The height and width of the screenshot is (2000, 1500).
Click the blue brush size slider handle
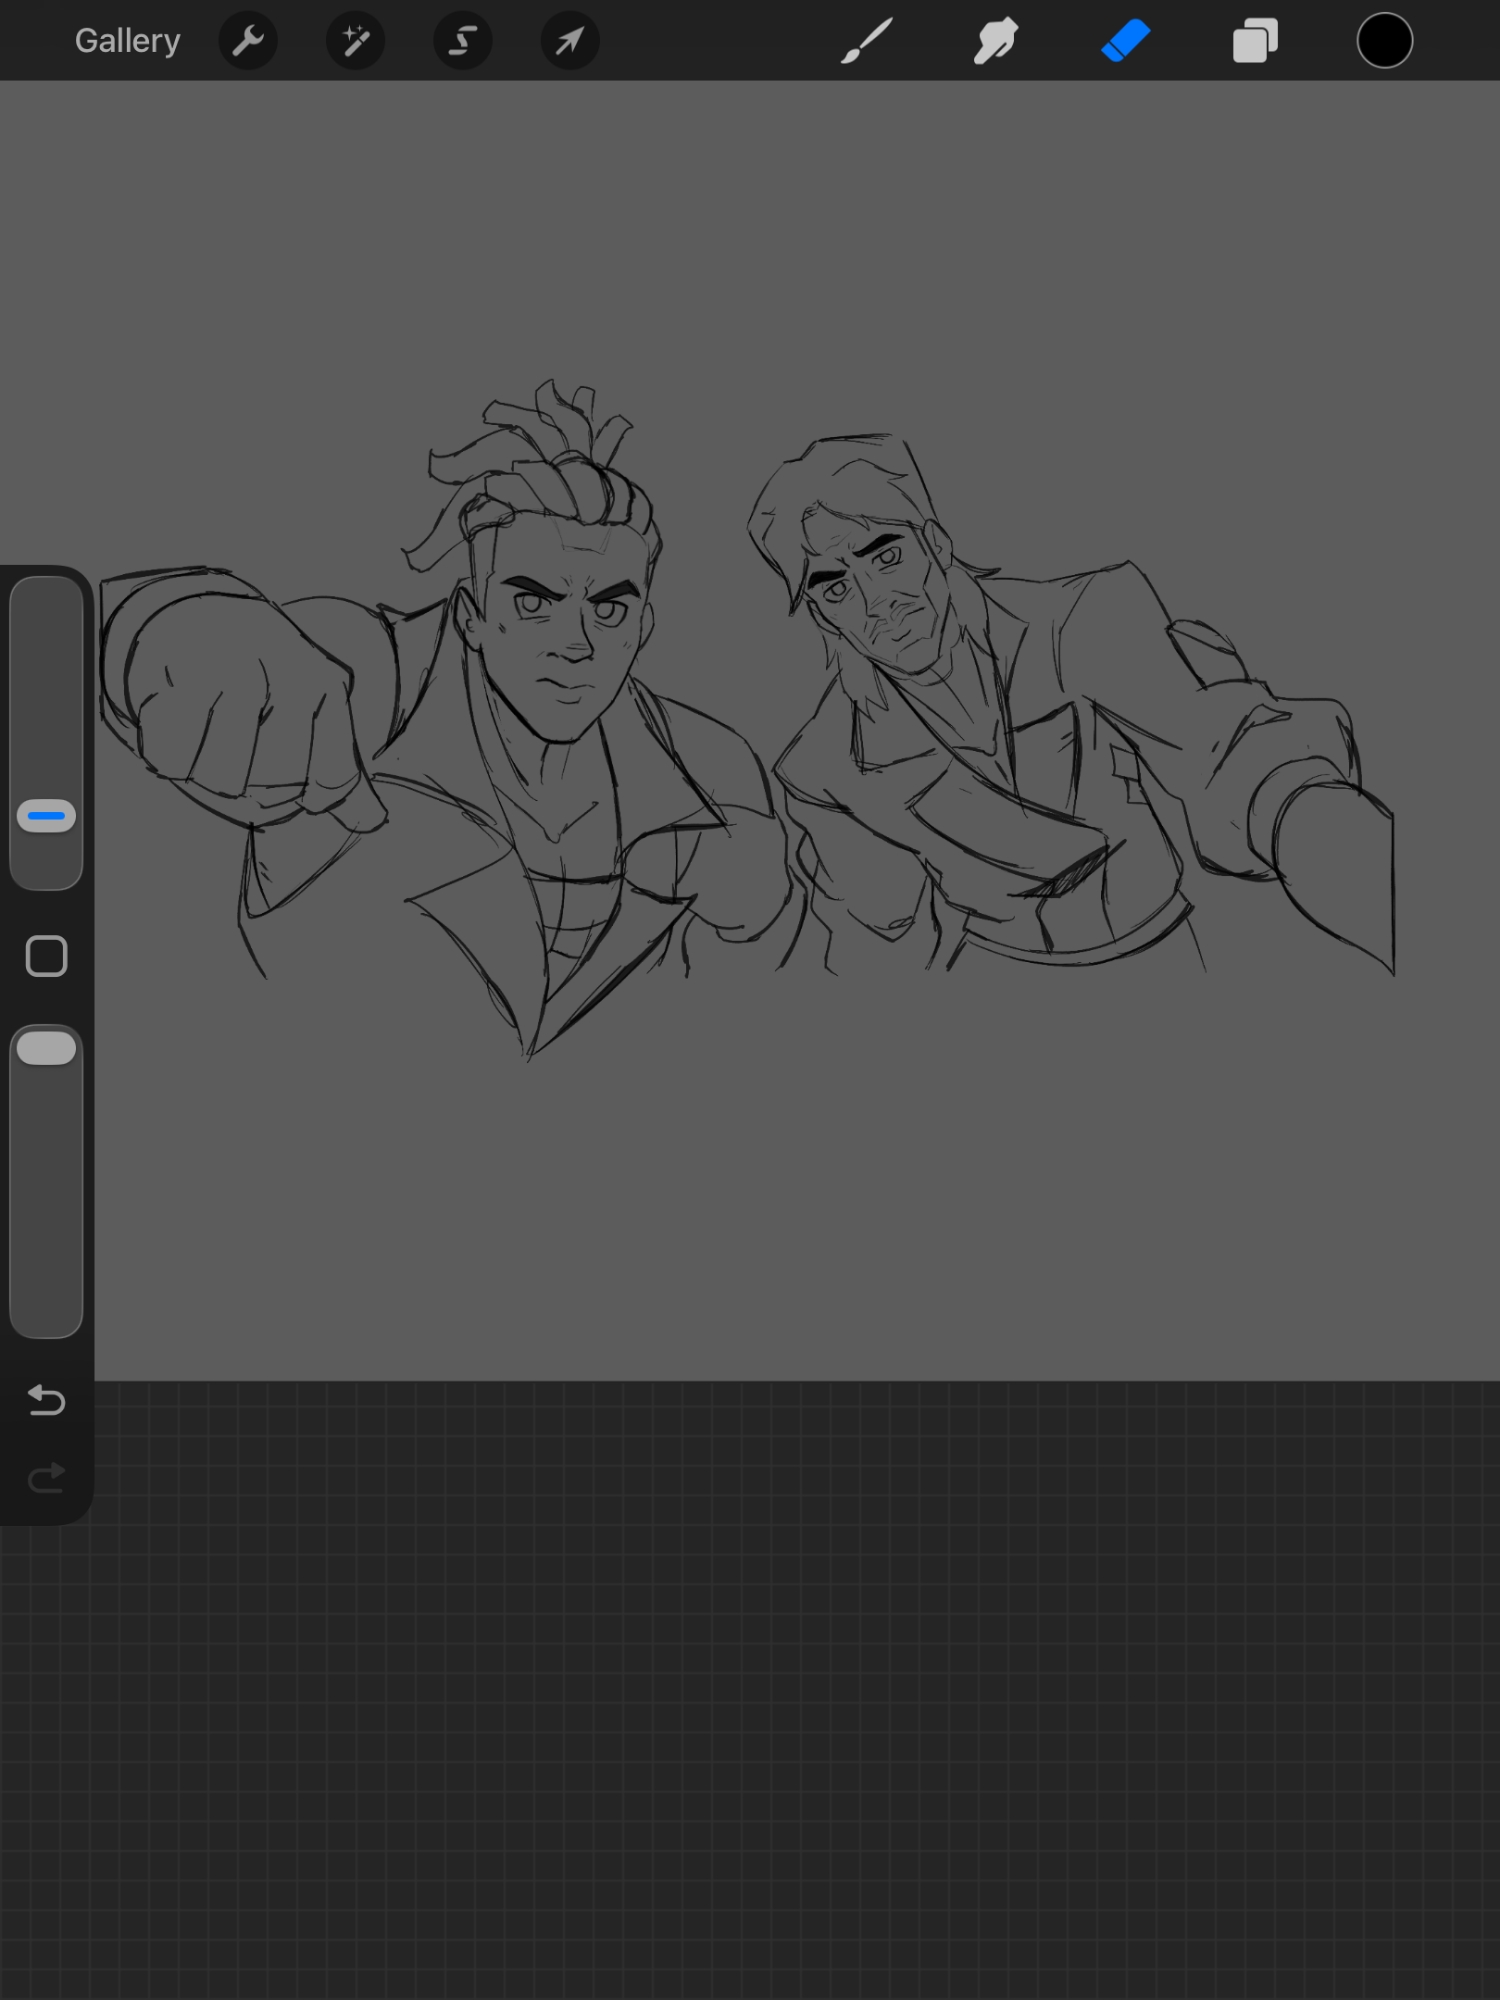point(46,816)
